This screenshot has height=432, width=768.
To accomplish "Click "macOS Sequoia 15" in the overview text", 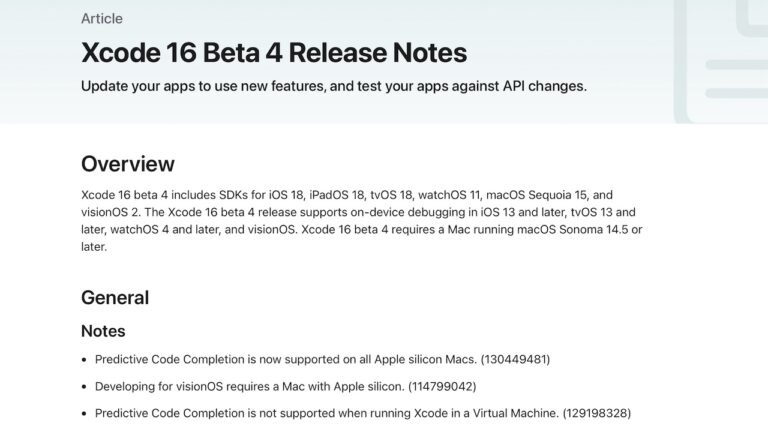I will click(x=534, y=195).
